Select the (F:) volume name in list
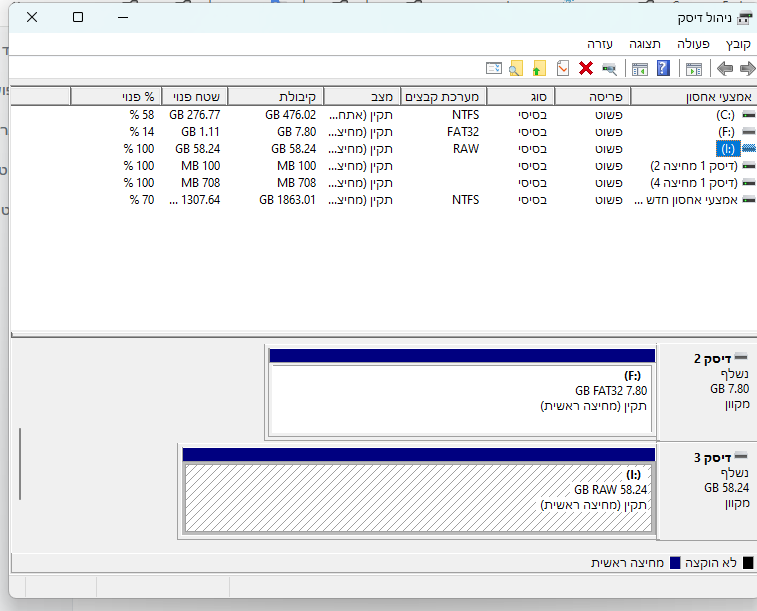757x611 pixels. point(726,132)
